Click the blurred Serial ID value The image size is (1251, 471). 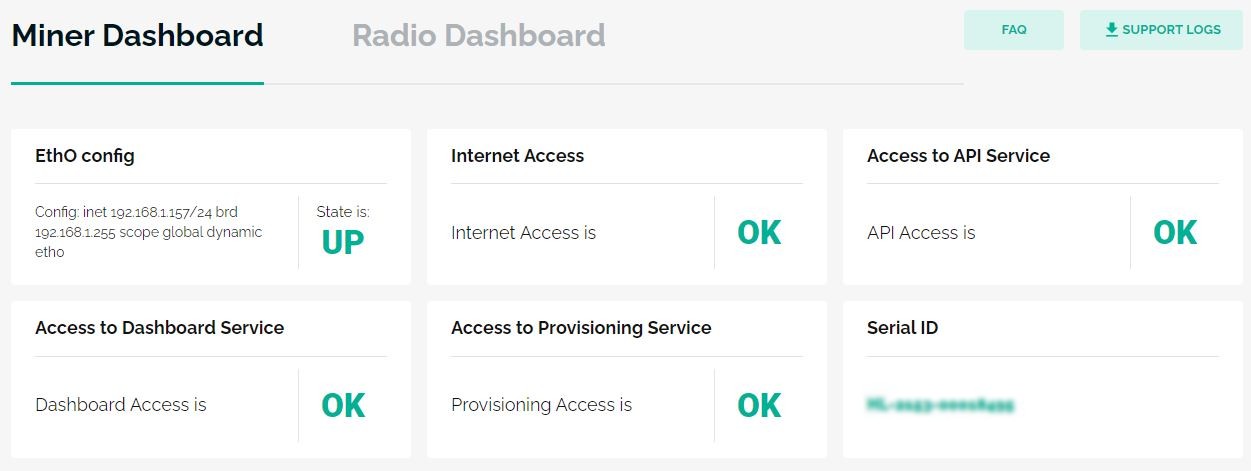tap(940, 405)
